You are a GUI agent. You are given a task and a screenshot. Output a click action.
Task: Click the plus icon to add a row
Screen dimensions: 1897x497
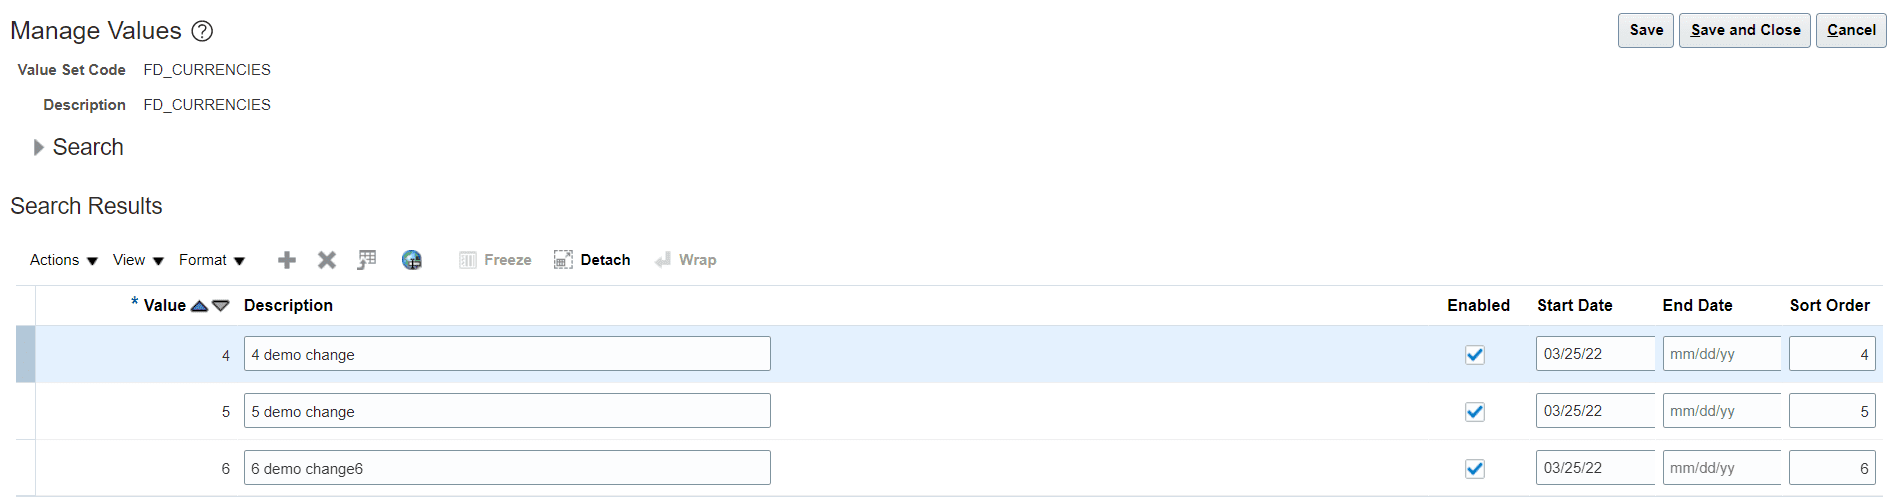tap(287, 260)
